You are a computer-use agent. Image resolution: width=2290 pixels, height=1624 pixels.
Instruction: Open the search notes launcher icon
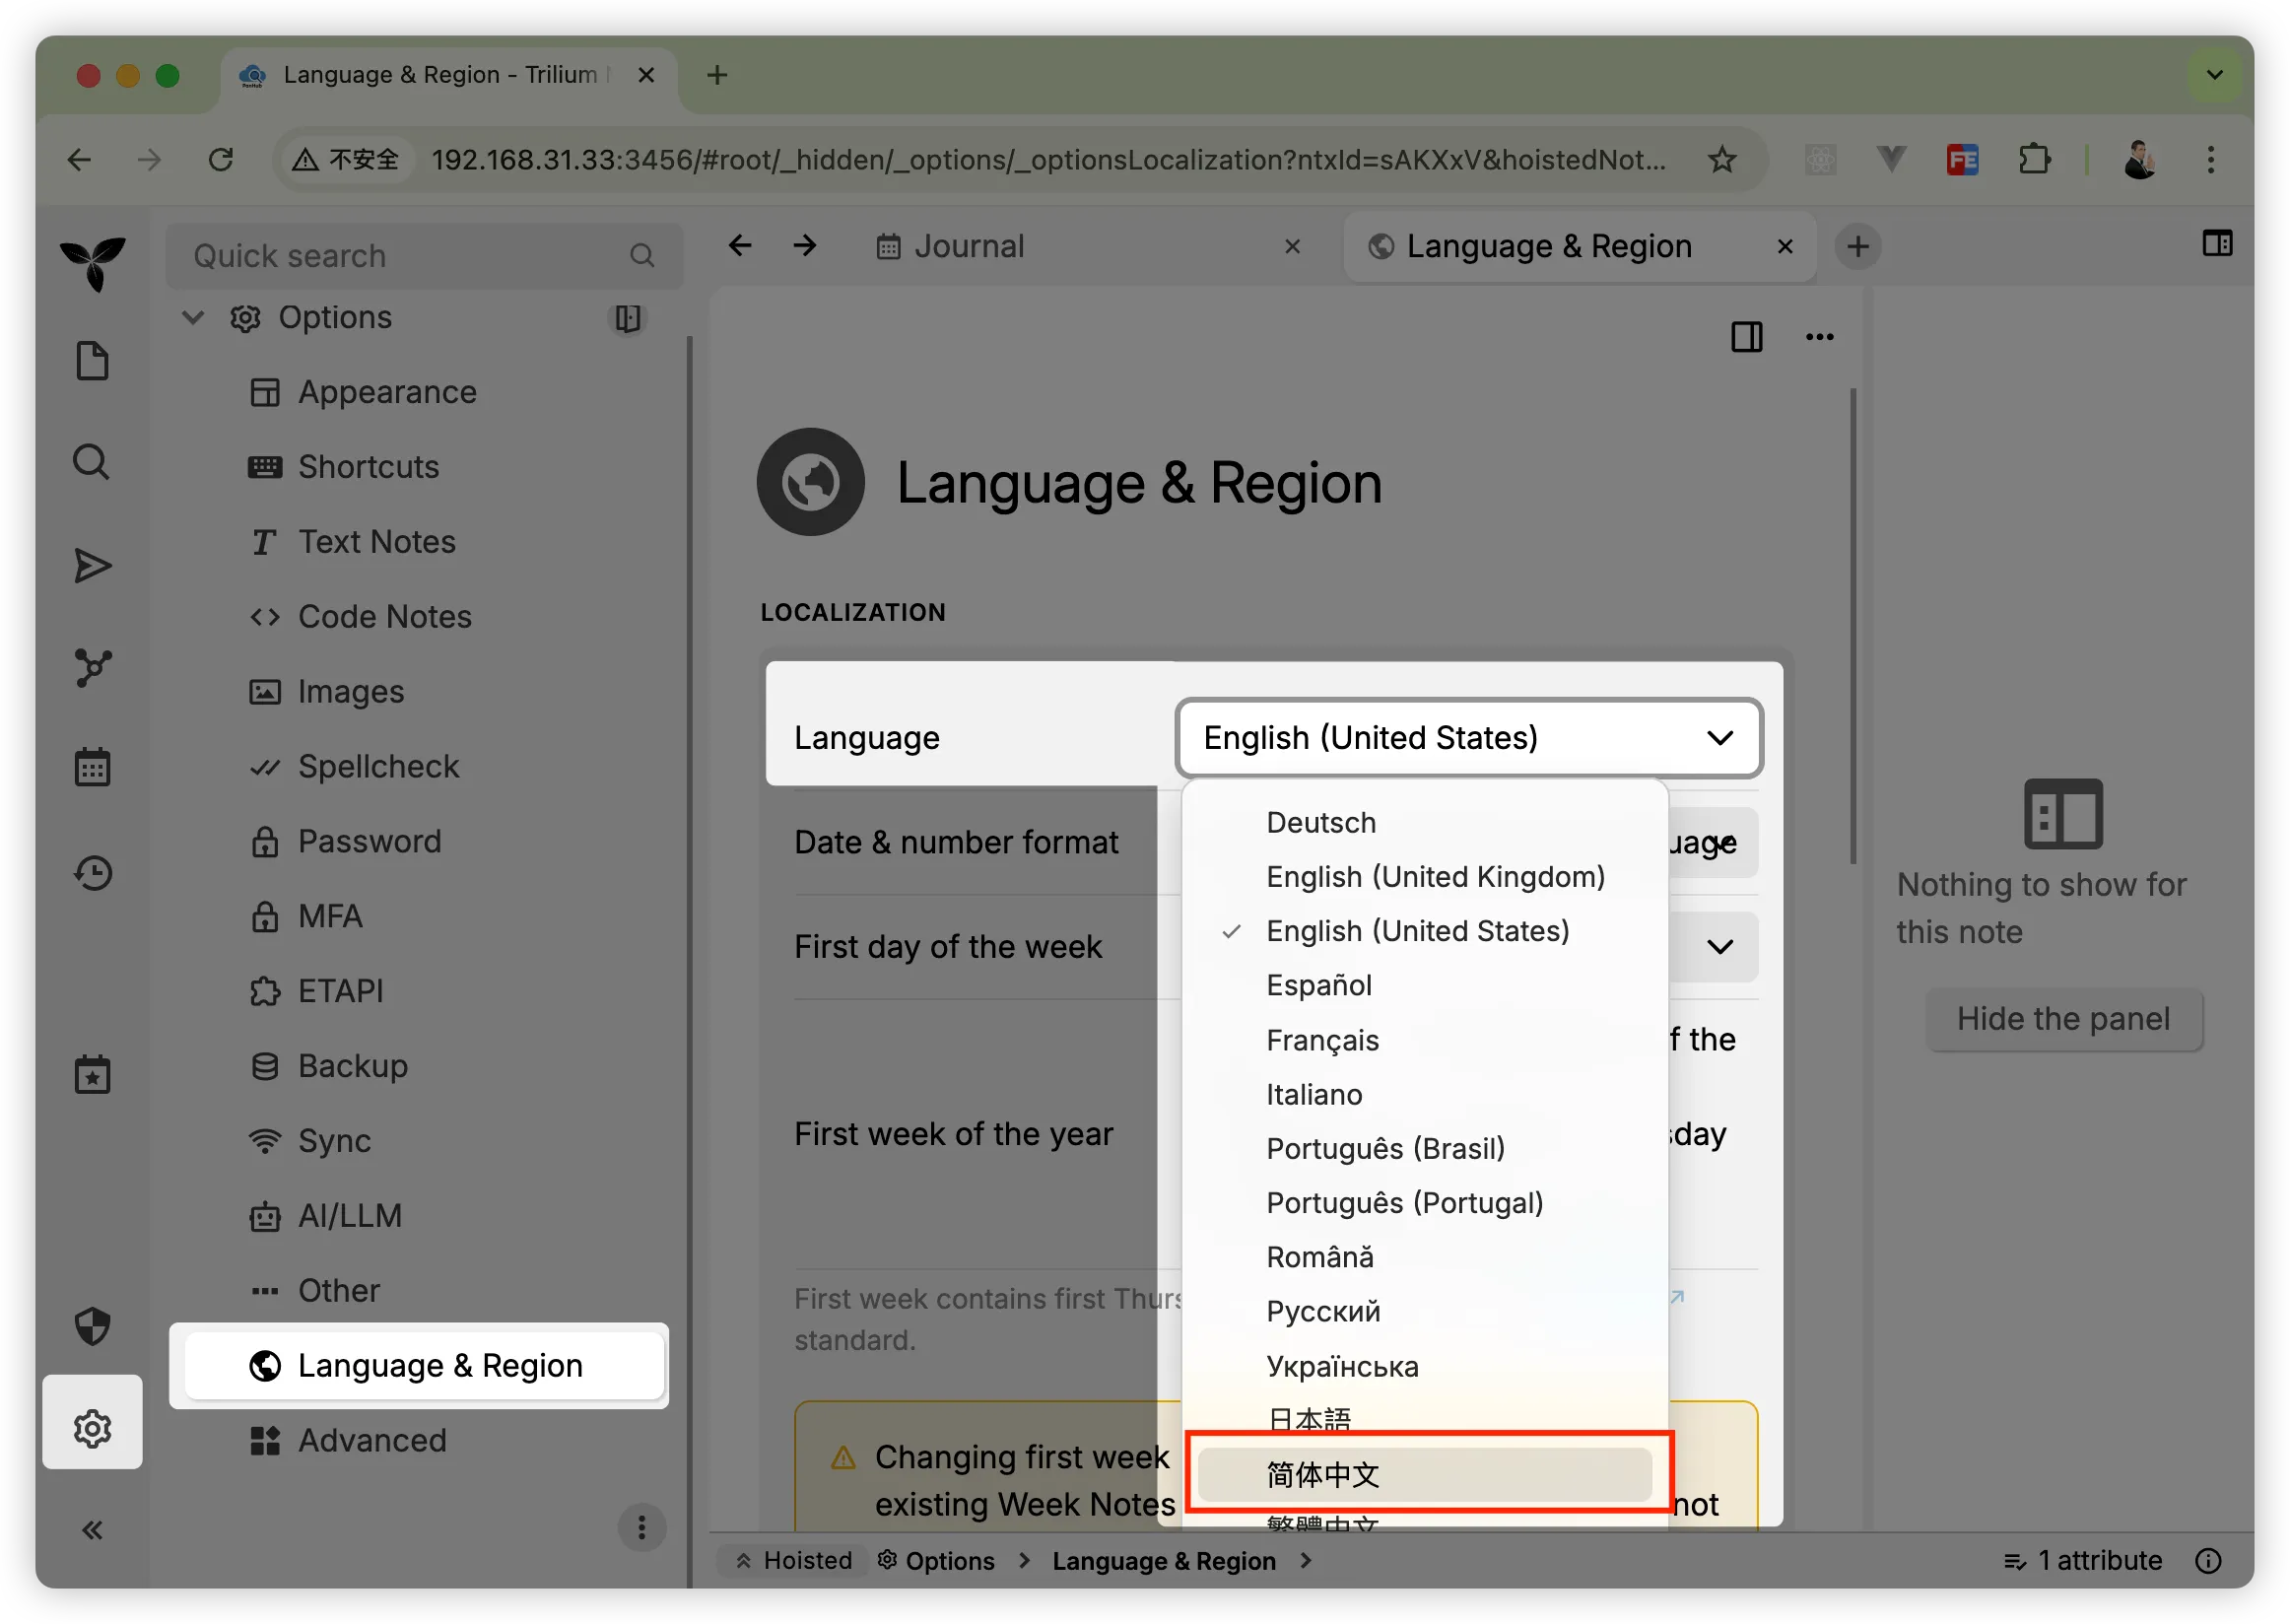coord(92,463)
